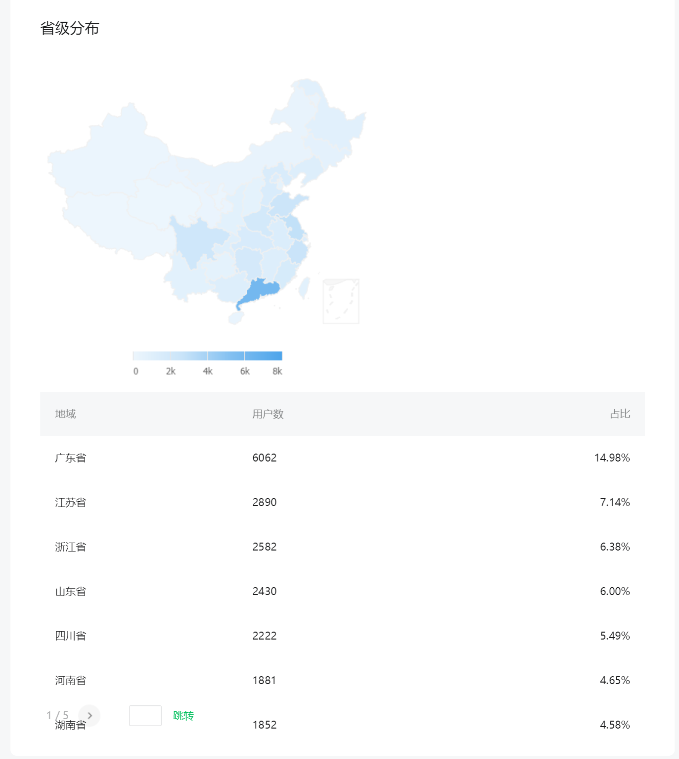Click the 地域 column header

click(65, 414)
